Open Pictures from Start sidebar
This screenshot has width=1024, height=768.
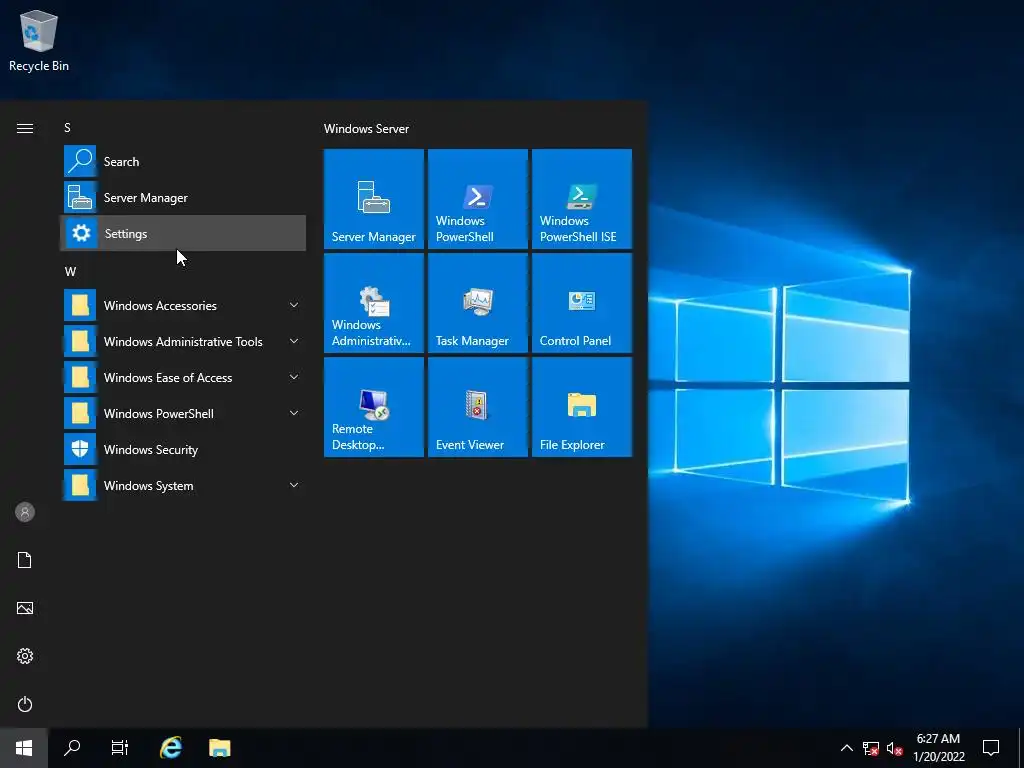click(x=25, y=608)
